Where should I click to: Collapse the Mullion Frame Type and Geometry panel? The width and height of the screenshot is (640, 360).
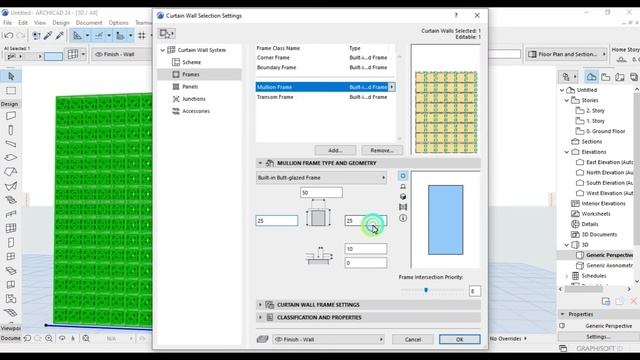tap(260, 163)
